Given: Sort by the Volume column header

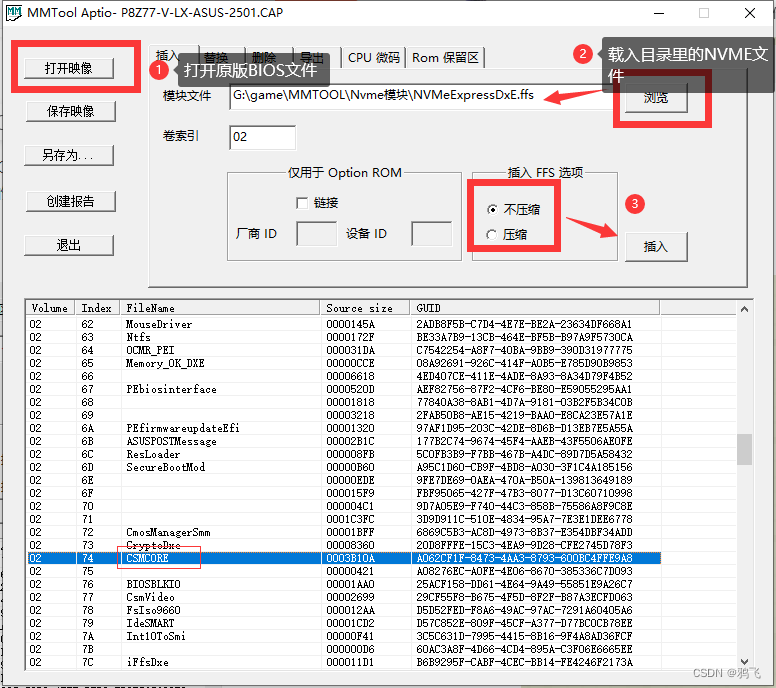Looking at the screenshot, I should (x=50, y=308).
